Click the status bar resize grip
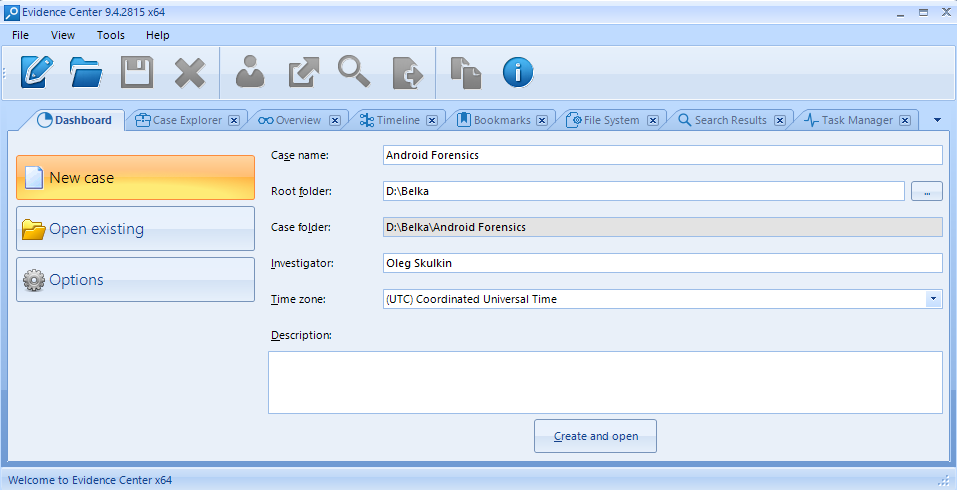Image resolution: width=957 pixels, height=490 pixels. click(944, 480)
